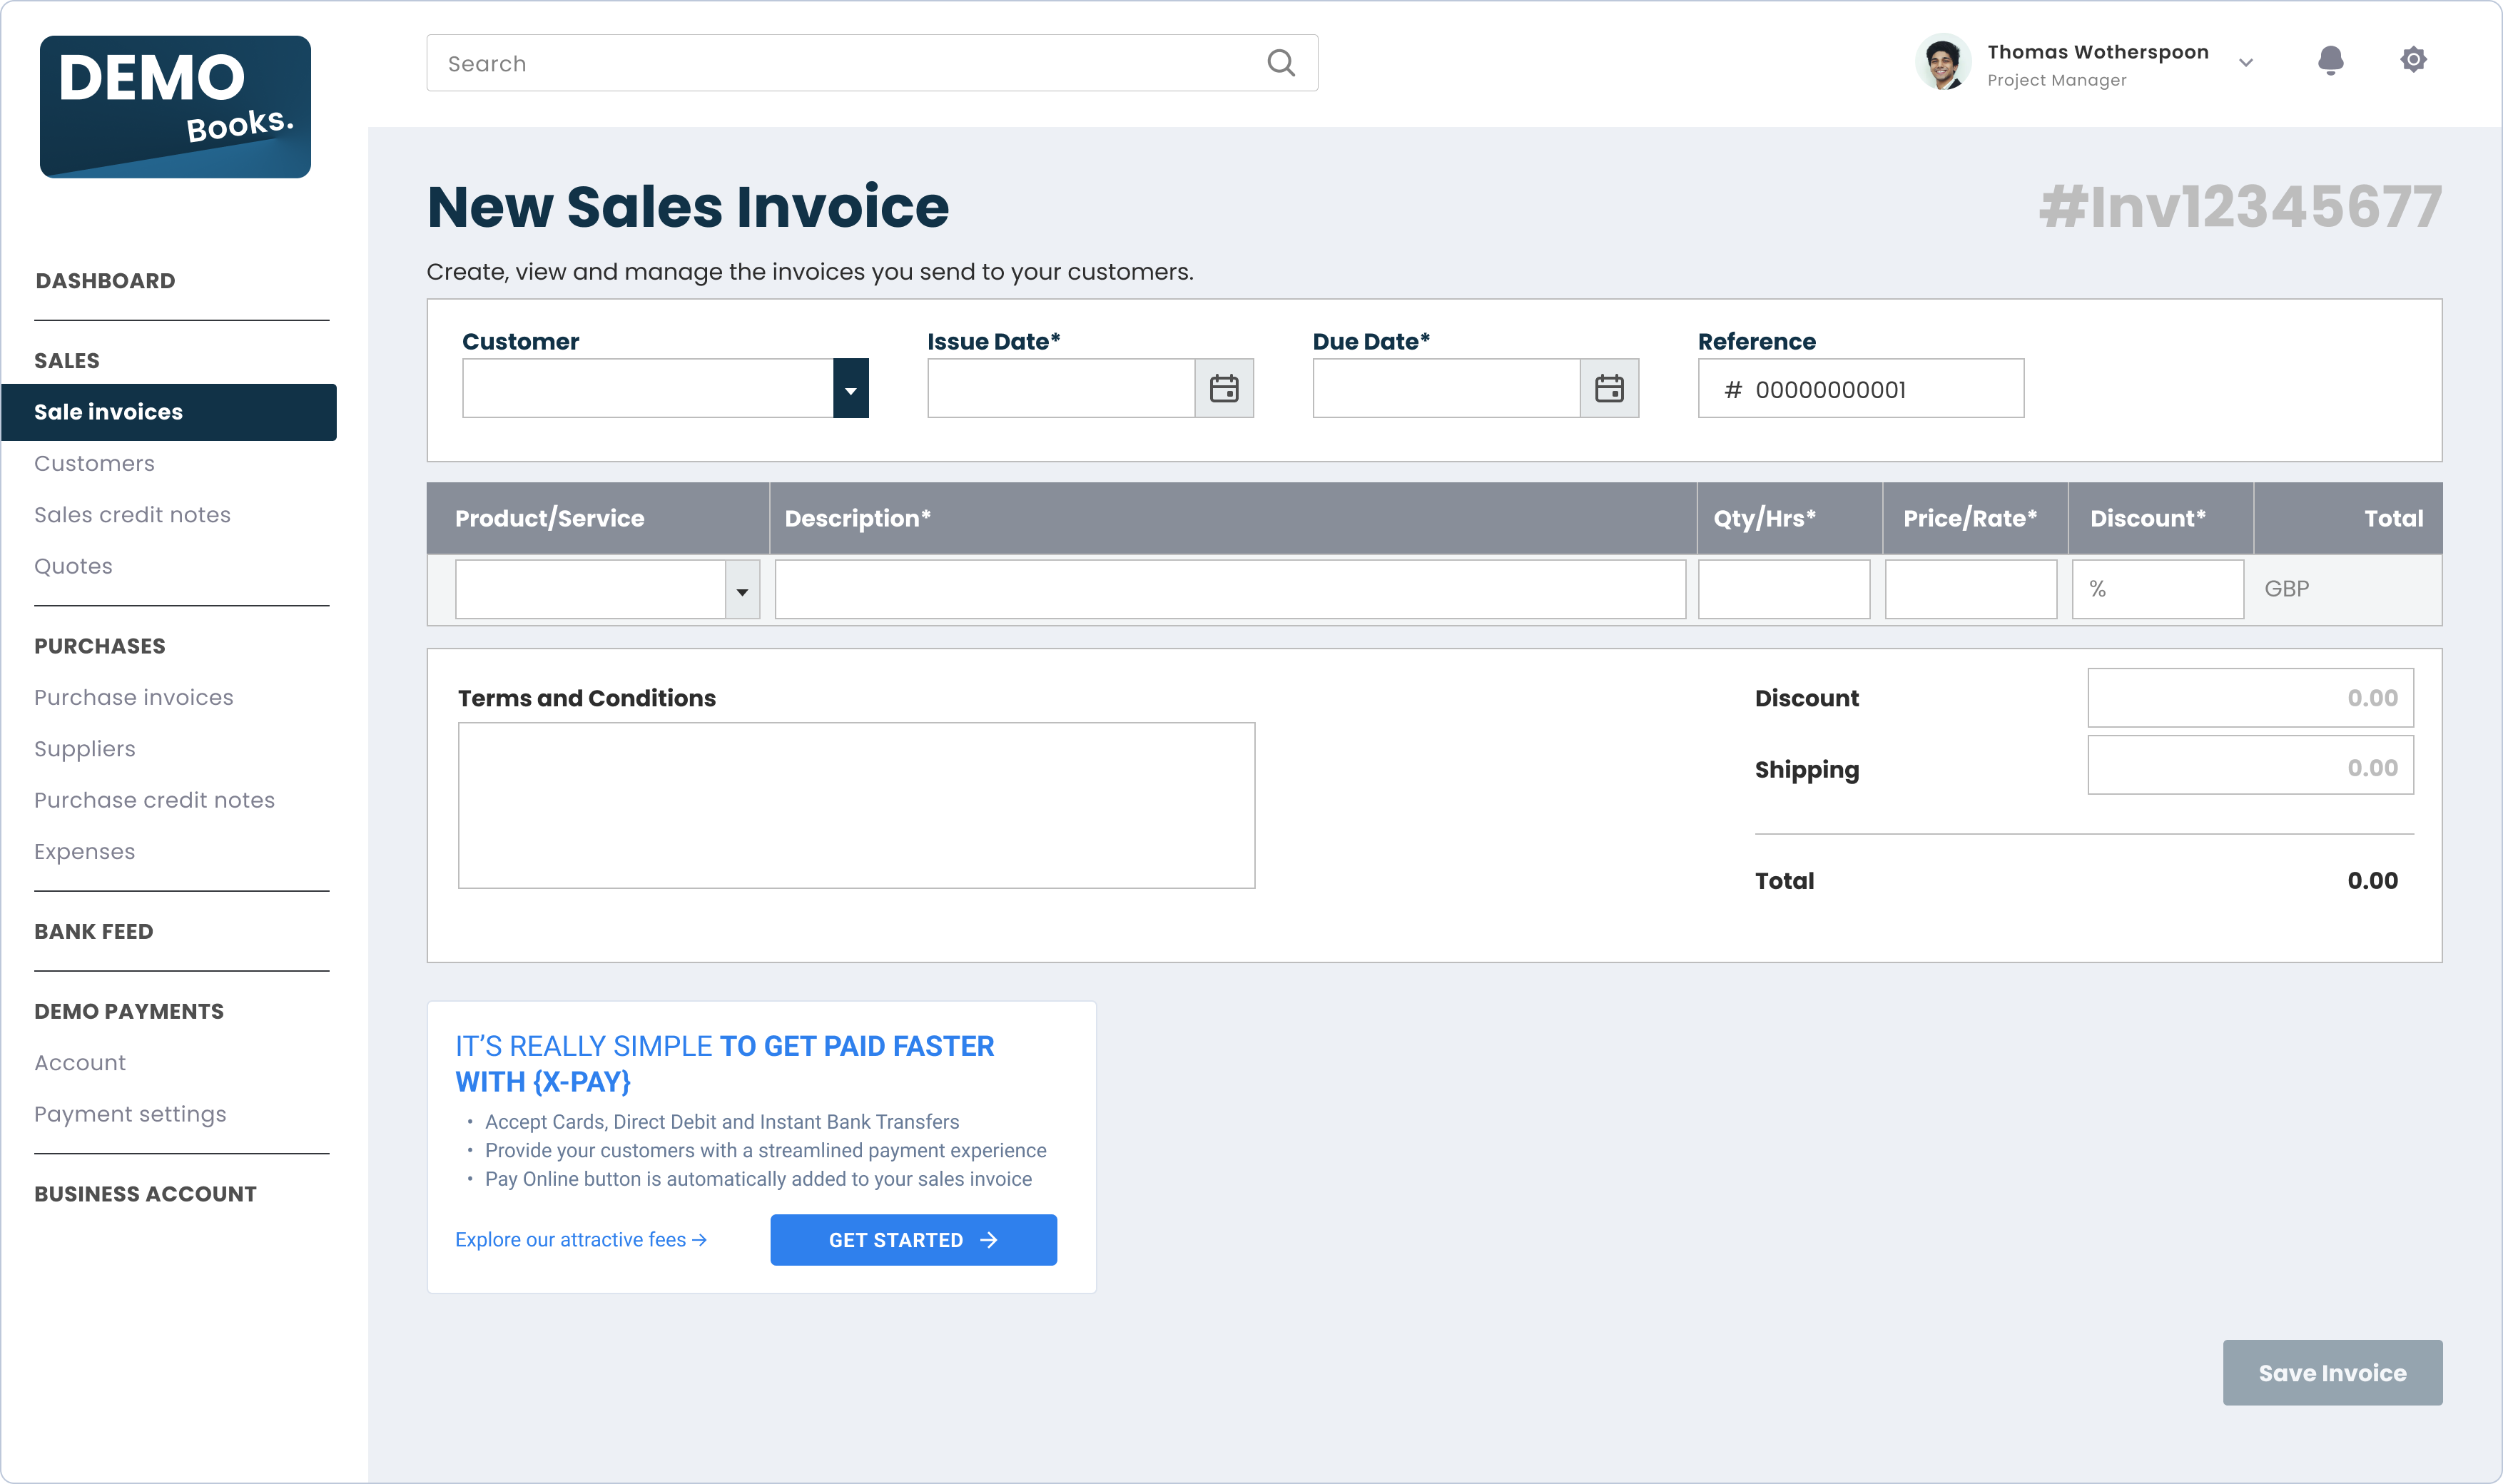Click the Save Invoice button
Image resolution: width=2503 pixels, height=1484 pixels.
coord(2332,1373)
